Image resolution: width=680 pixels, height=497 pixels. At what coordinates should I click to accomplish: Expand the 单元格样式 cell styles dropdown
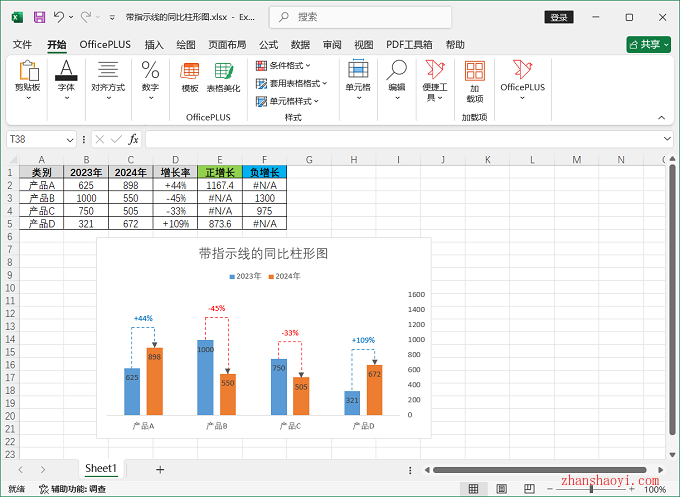[288, 101]
